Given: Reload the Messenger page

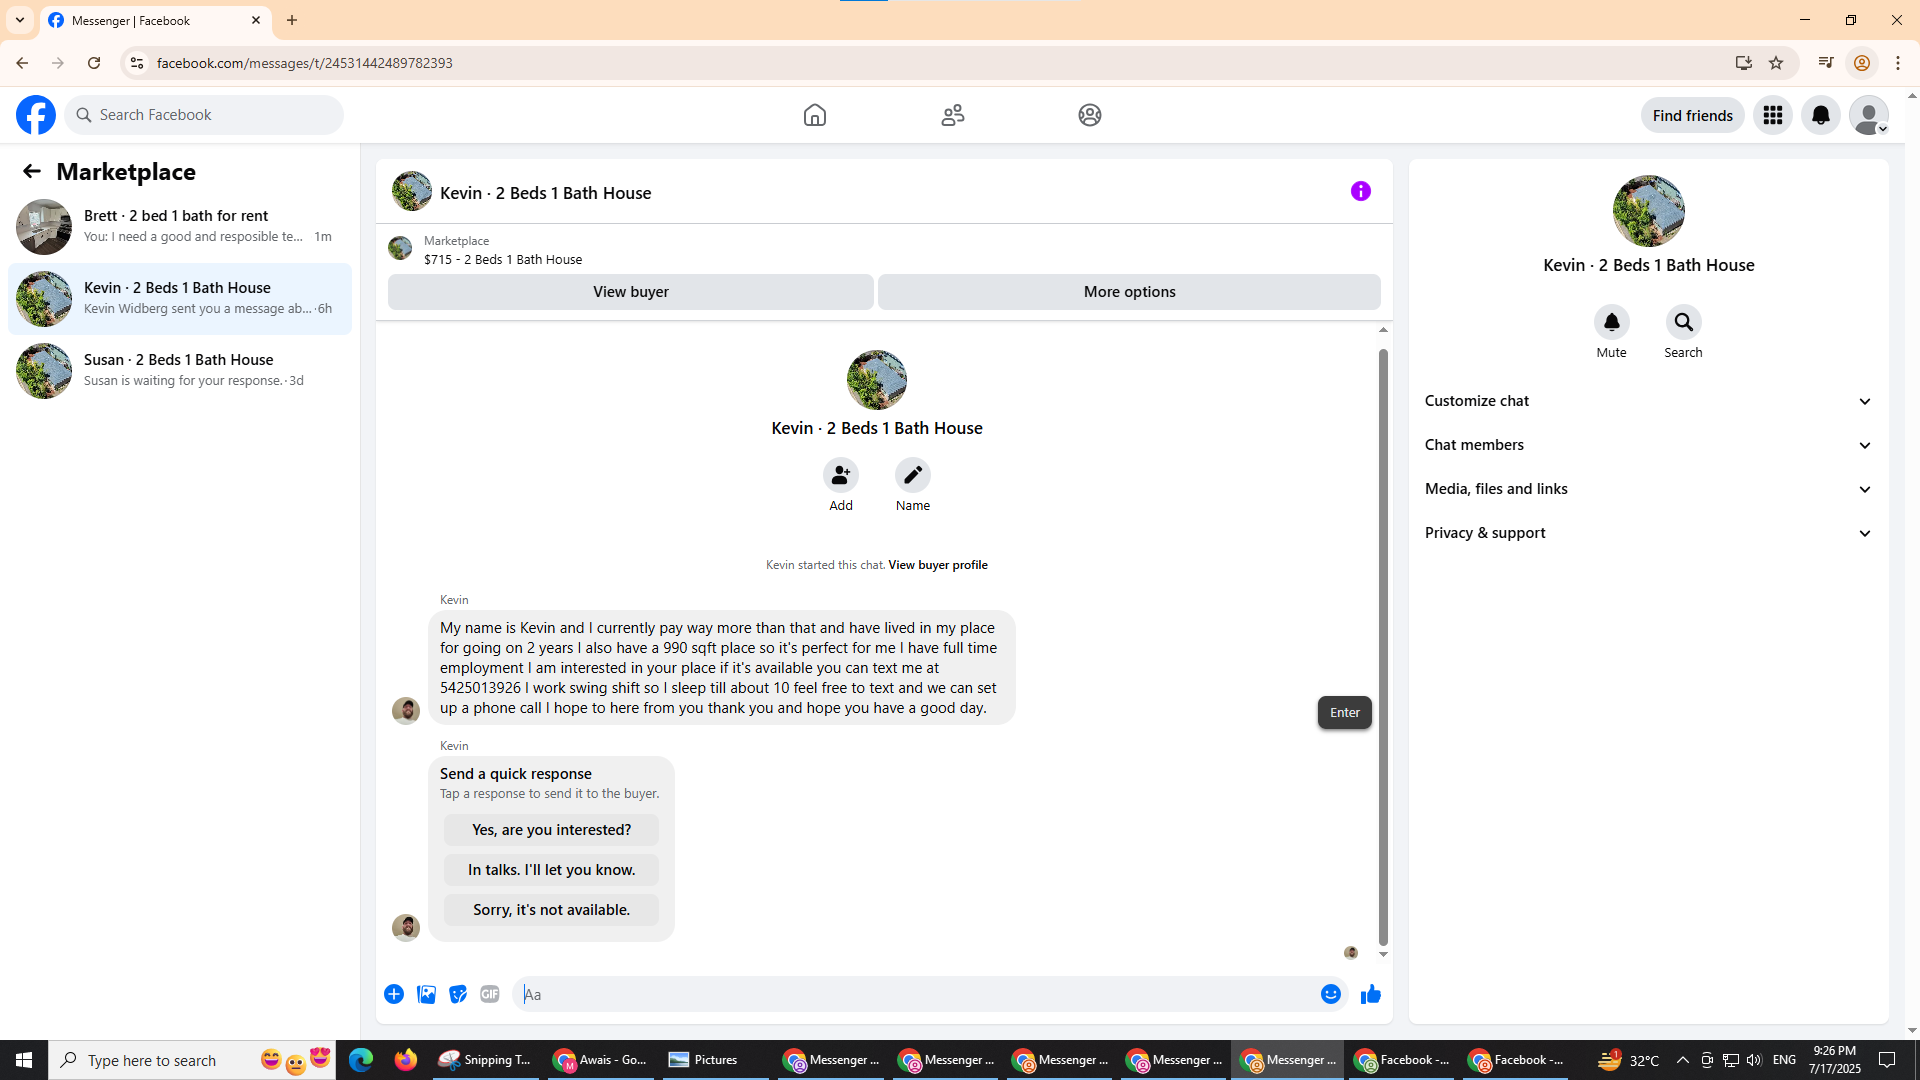Looking at the screenshot, I should tap(94, 63).
